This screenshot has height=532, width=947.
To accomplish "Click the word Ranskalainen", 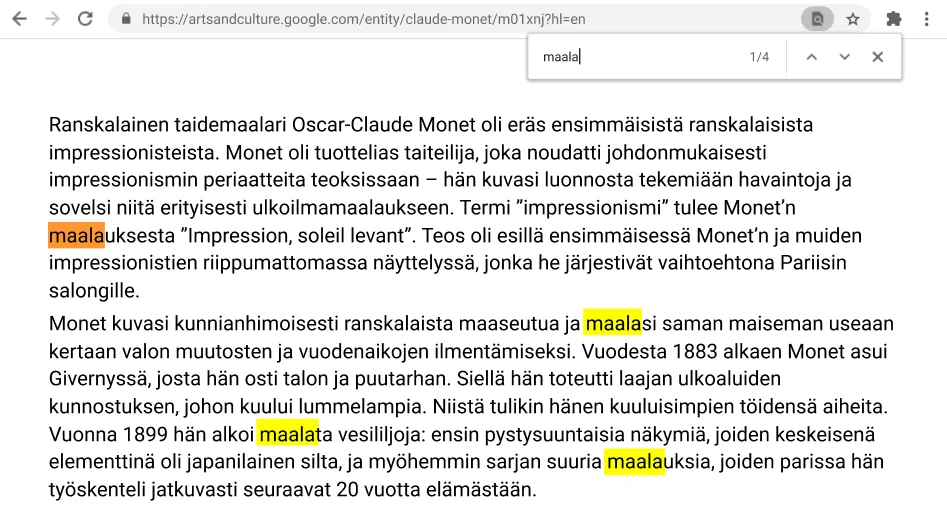I will [x=109, y=125].
